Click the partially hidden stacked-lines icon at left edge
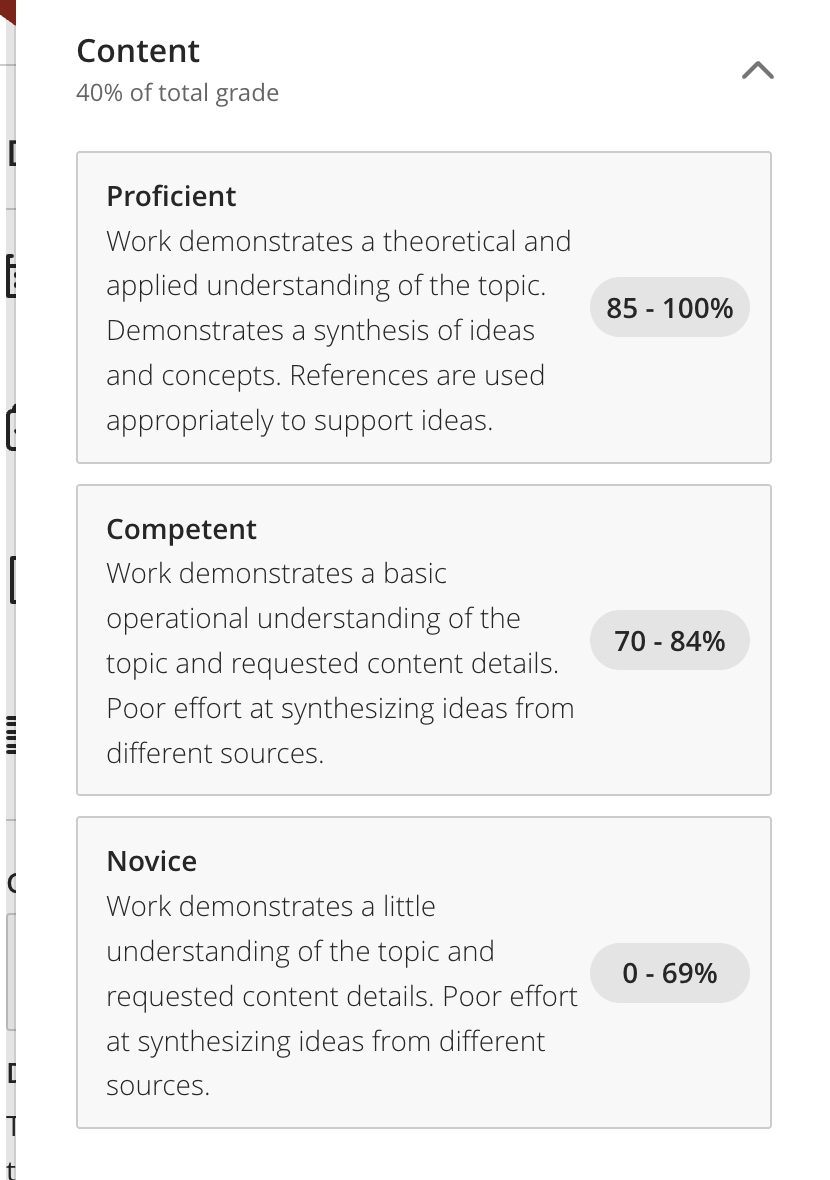Image resolution: width=830 pixels, height=1180 pixels. pyautogui.click(x=11, y=735)
